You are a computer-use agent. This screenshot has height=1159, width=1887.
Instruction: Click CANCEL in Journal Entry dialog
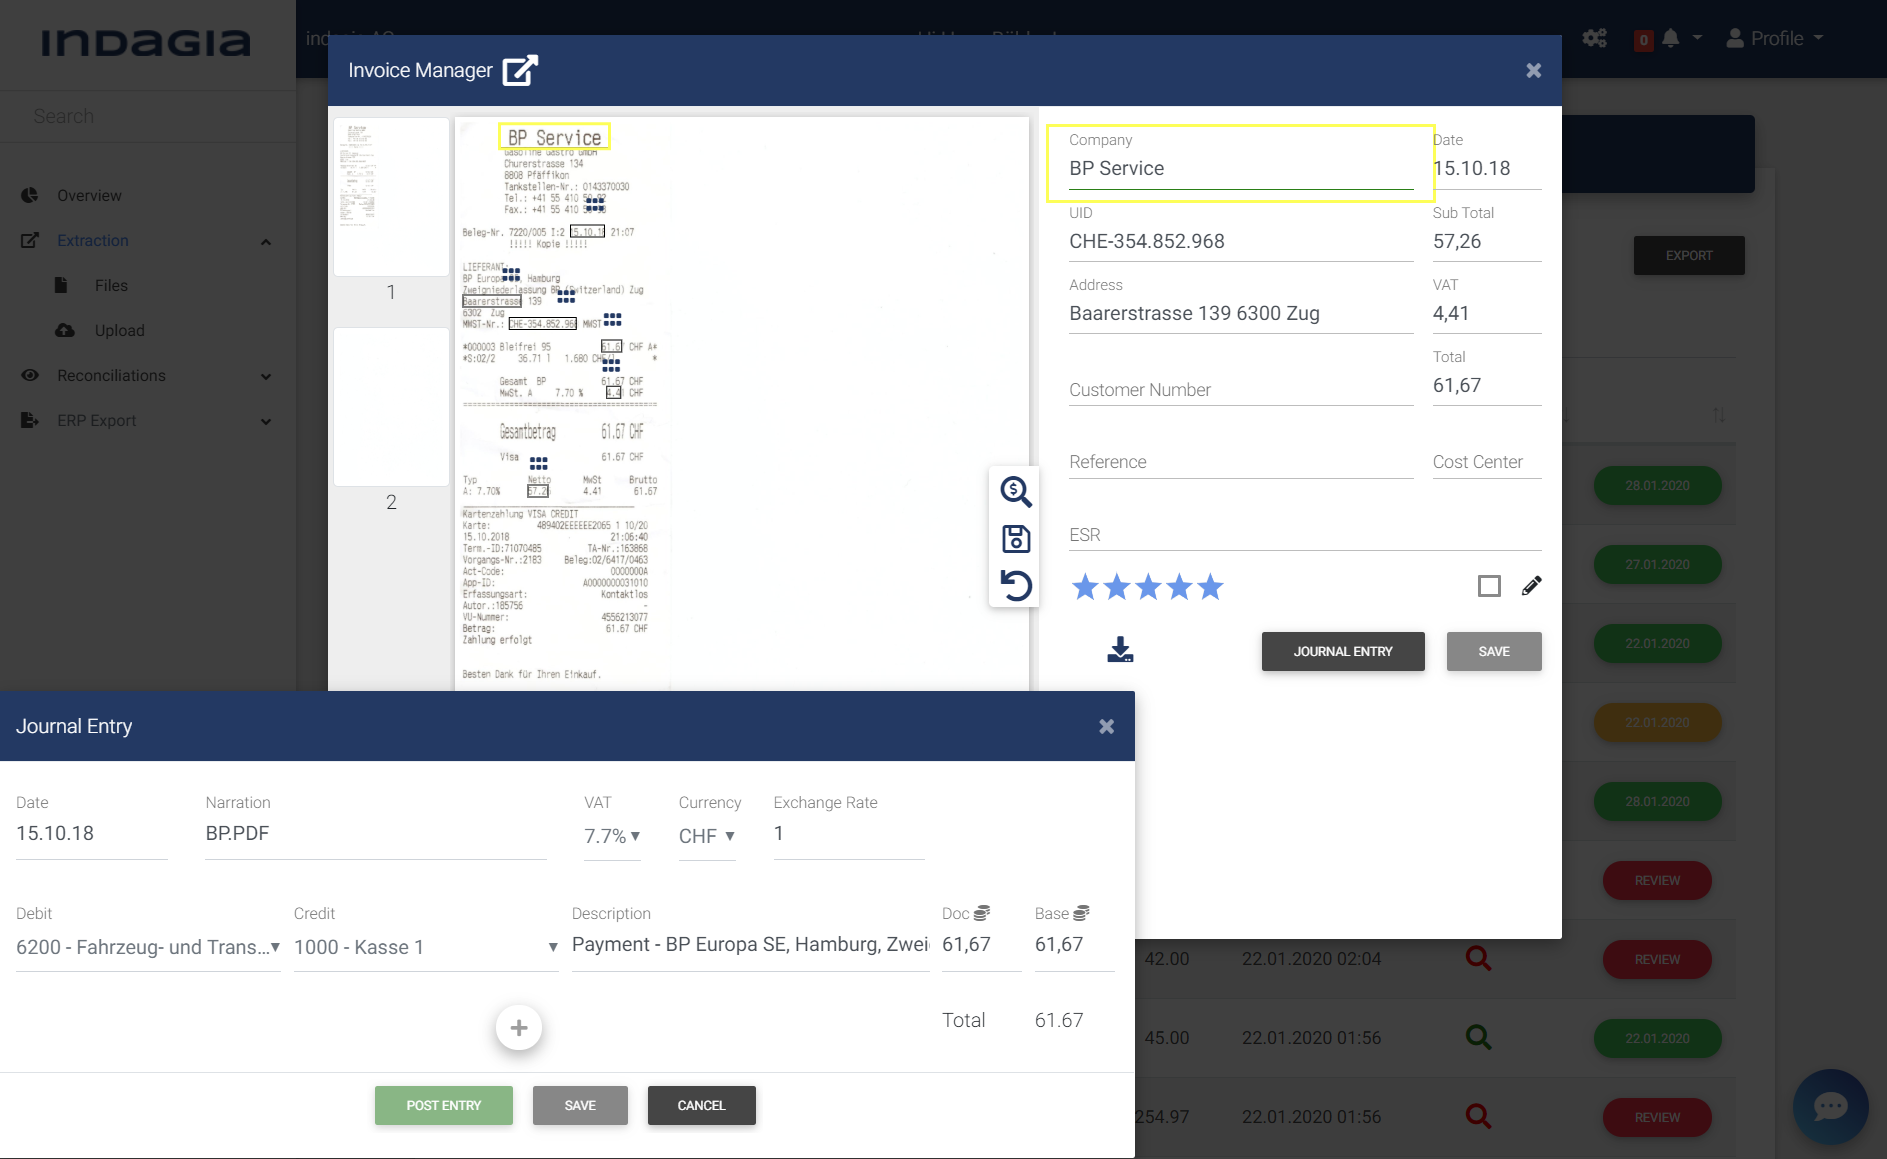coord(701,1105)
